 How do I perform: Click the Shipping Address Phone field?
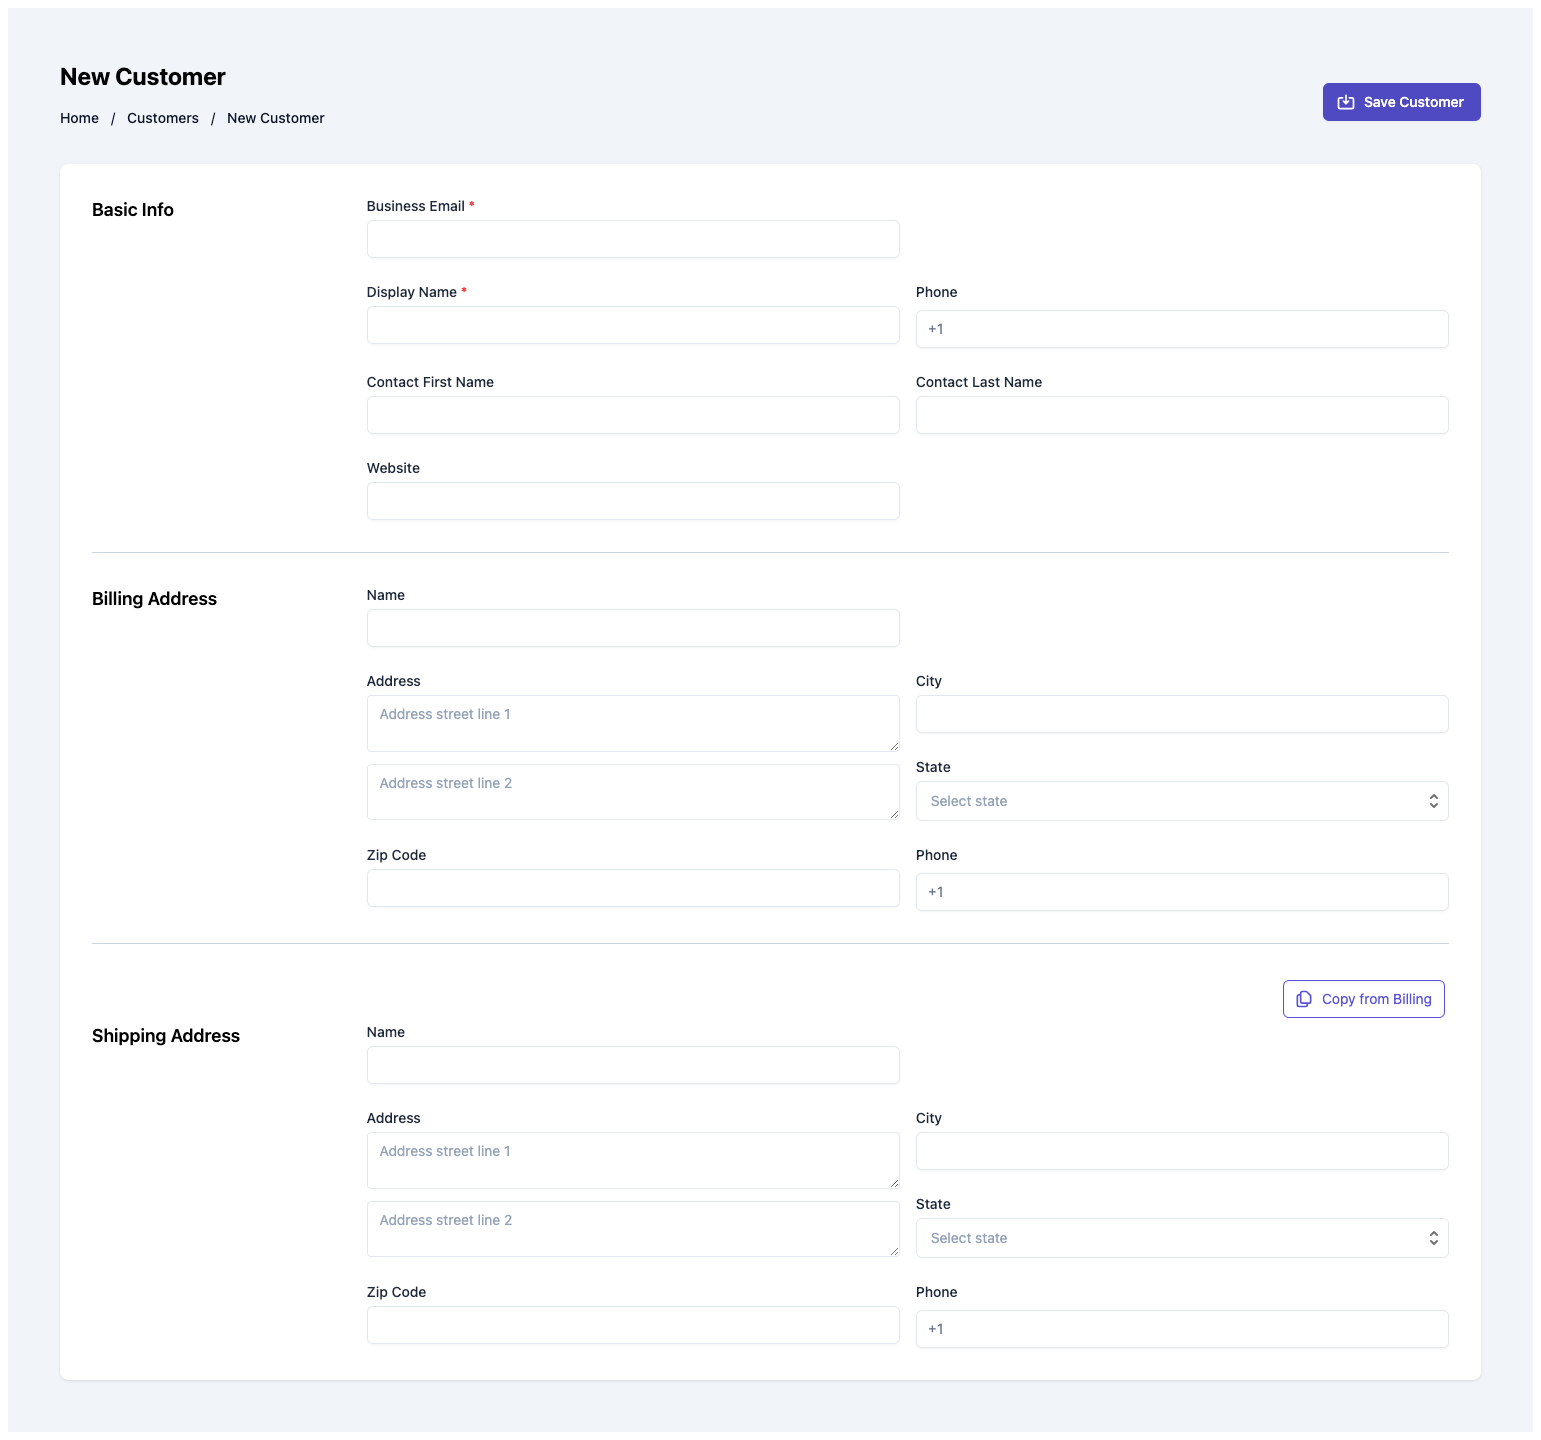[1182, 1329]
